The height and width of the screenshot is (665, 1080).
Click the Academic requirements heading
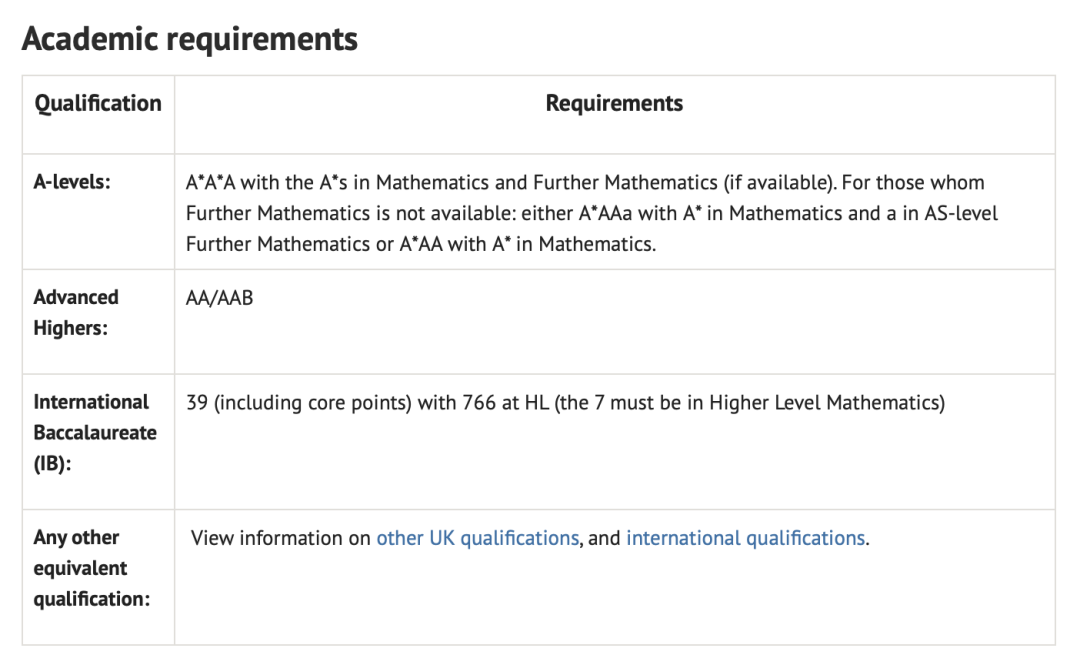point(189,39)
